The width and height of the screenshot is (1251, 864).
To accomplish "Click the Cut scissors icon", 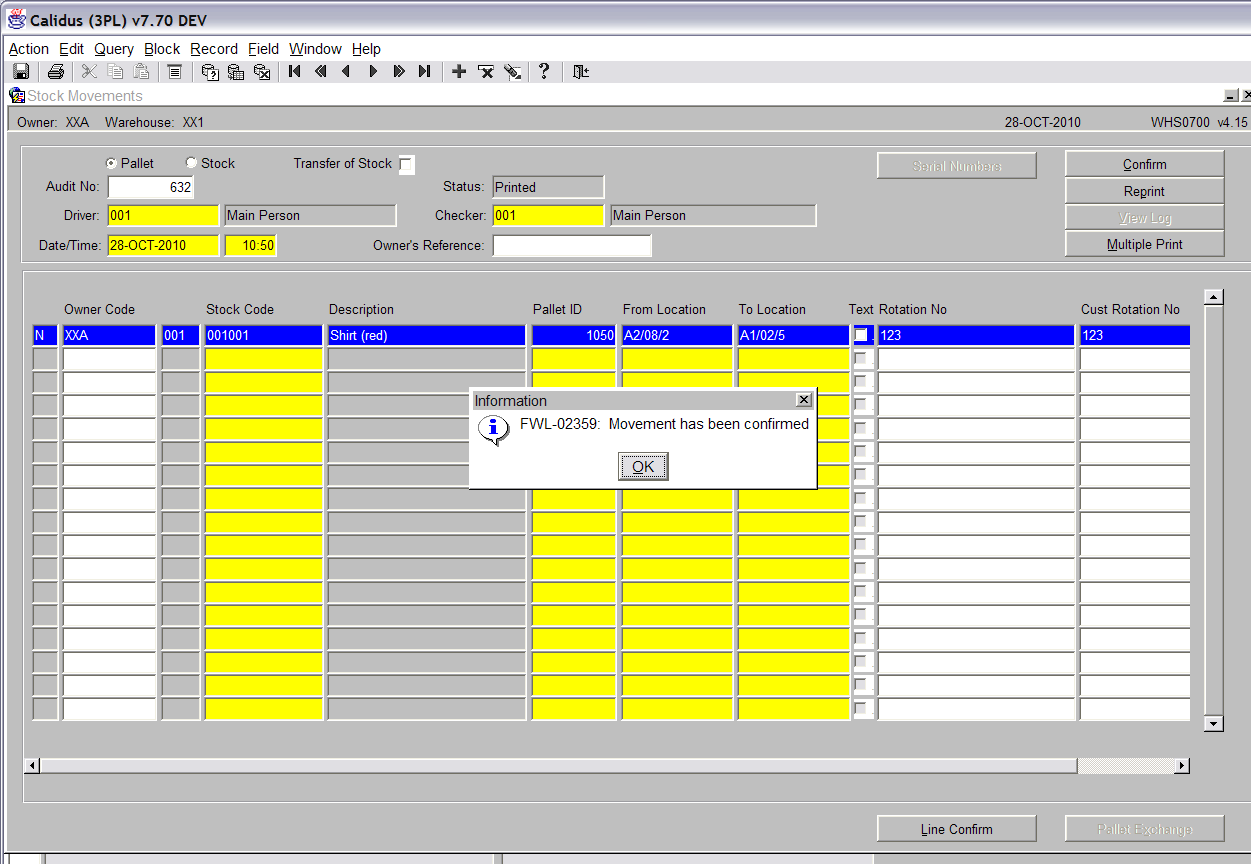I will (89, 71).
